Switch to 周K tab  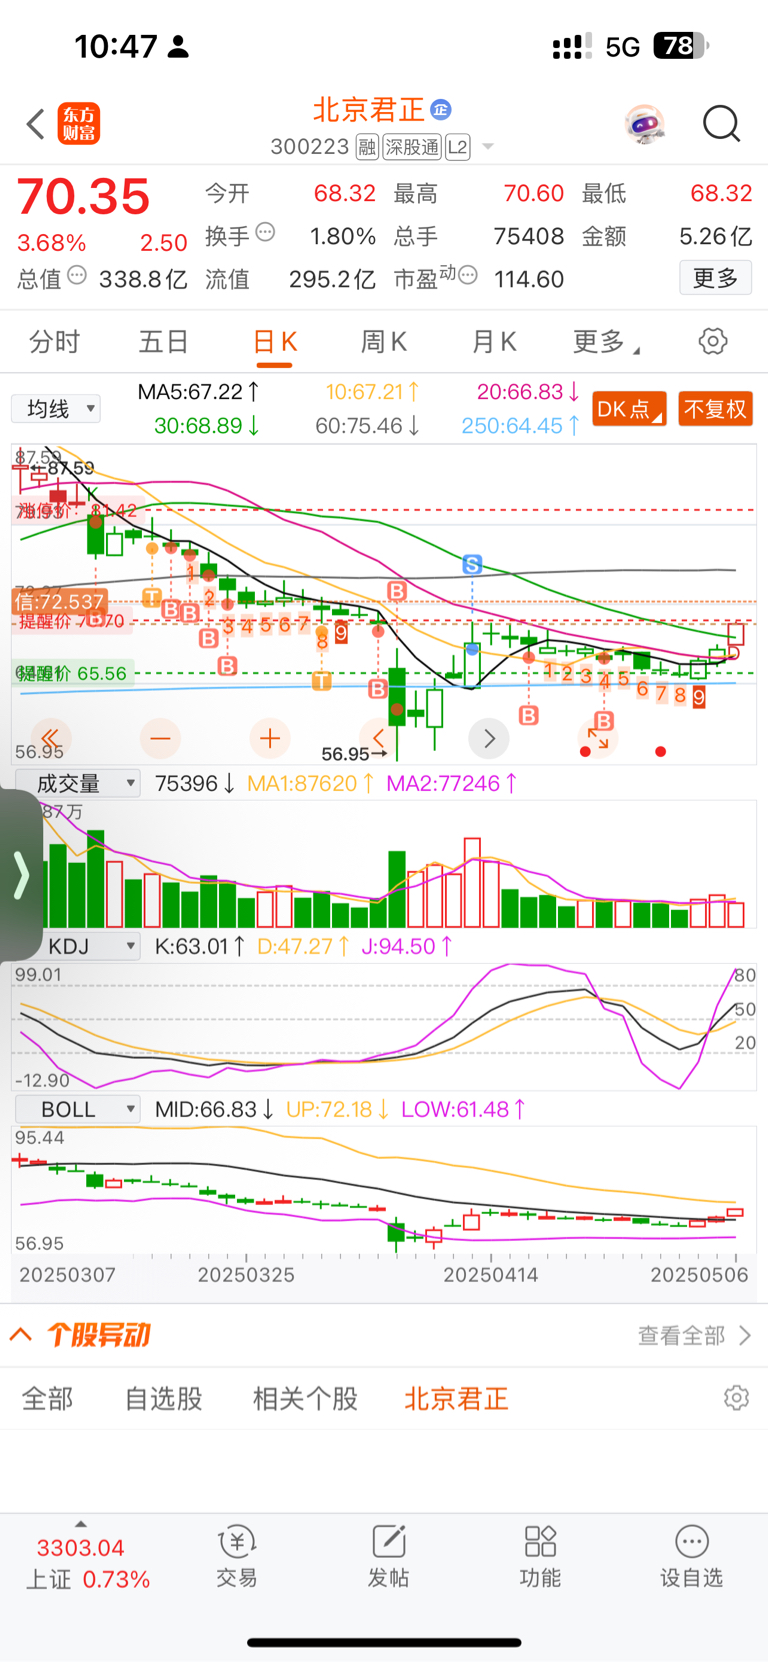coord(383,342)
